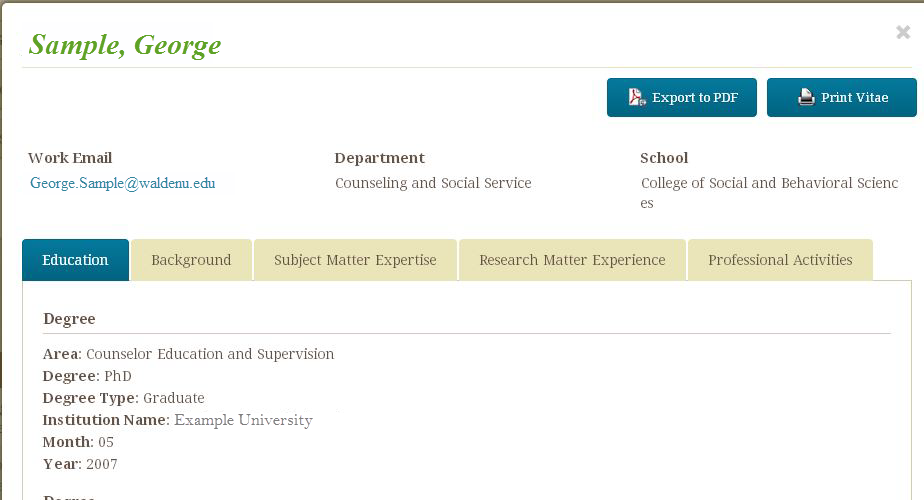
Task: Click the Example University institution name
Action: pyautogui.click(x=243, y=420)
